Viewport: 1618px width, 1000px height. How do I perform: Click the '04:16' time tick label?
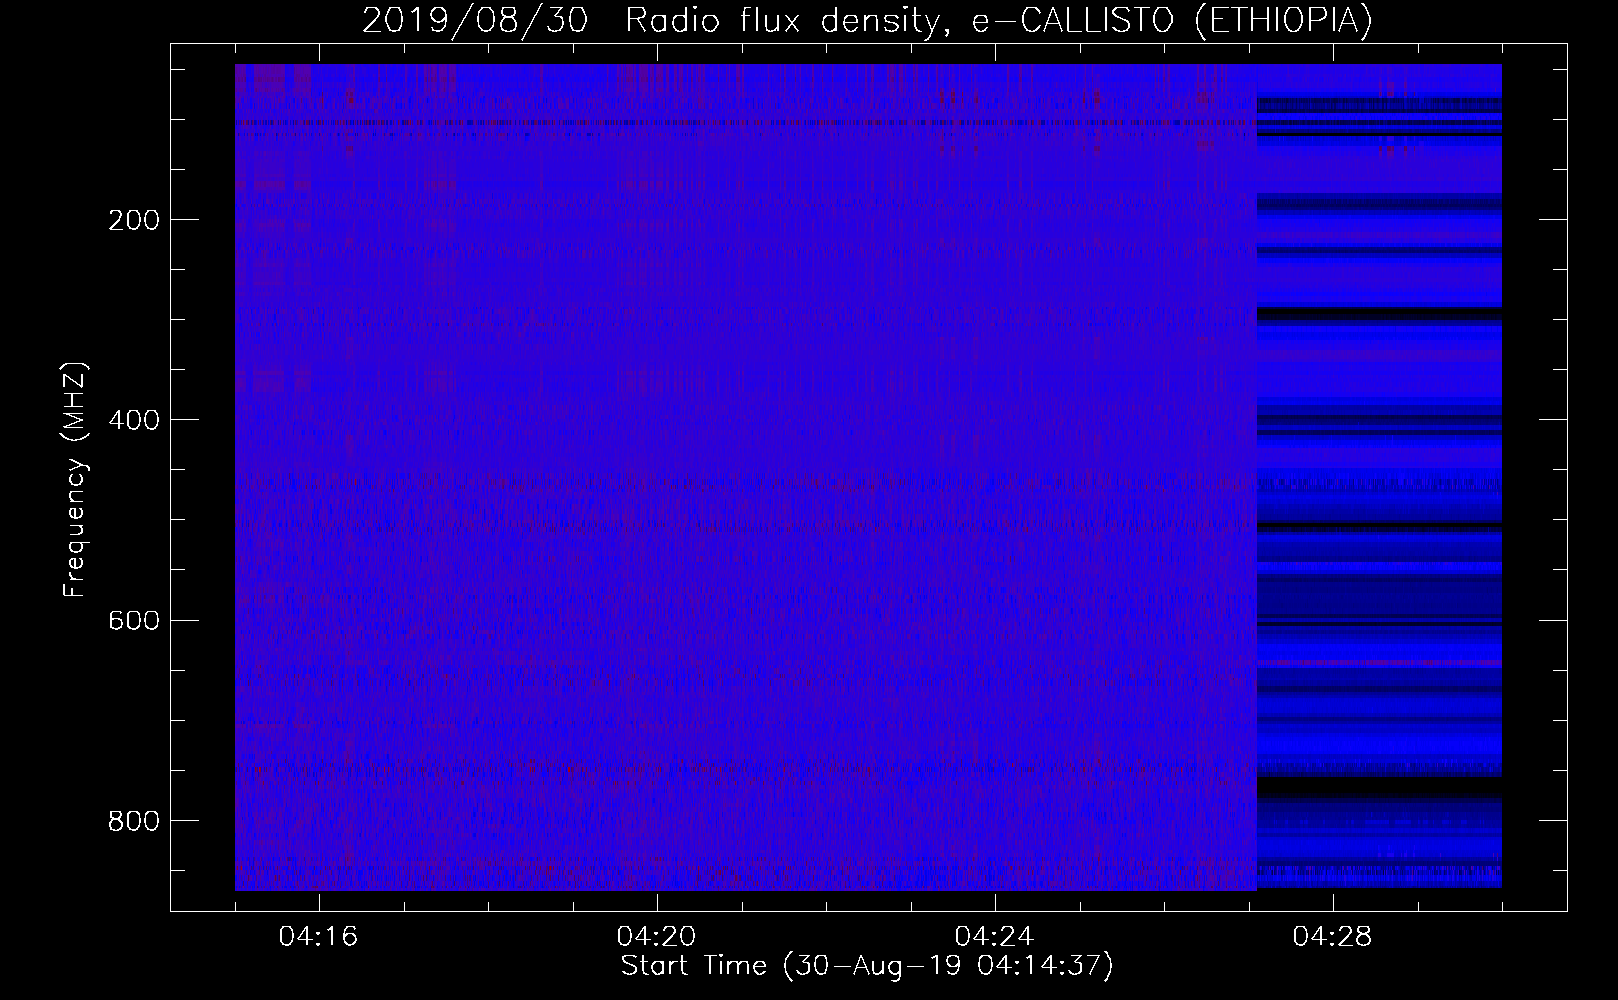[x=319, y=937]
